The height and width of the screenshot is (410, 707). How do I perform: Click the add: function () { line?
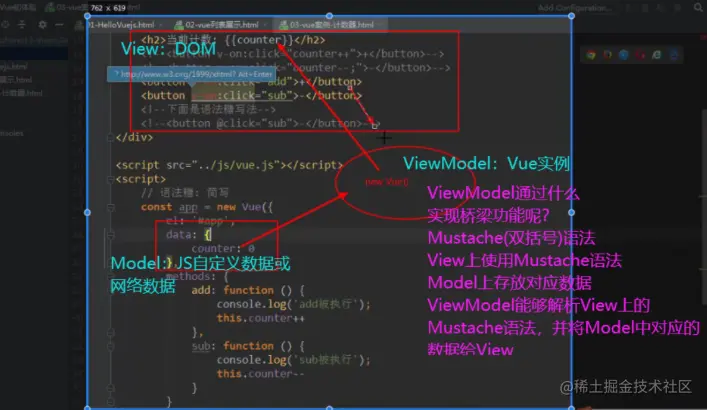248,290
